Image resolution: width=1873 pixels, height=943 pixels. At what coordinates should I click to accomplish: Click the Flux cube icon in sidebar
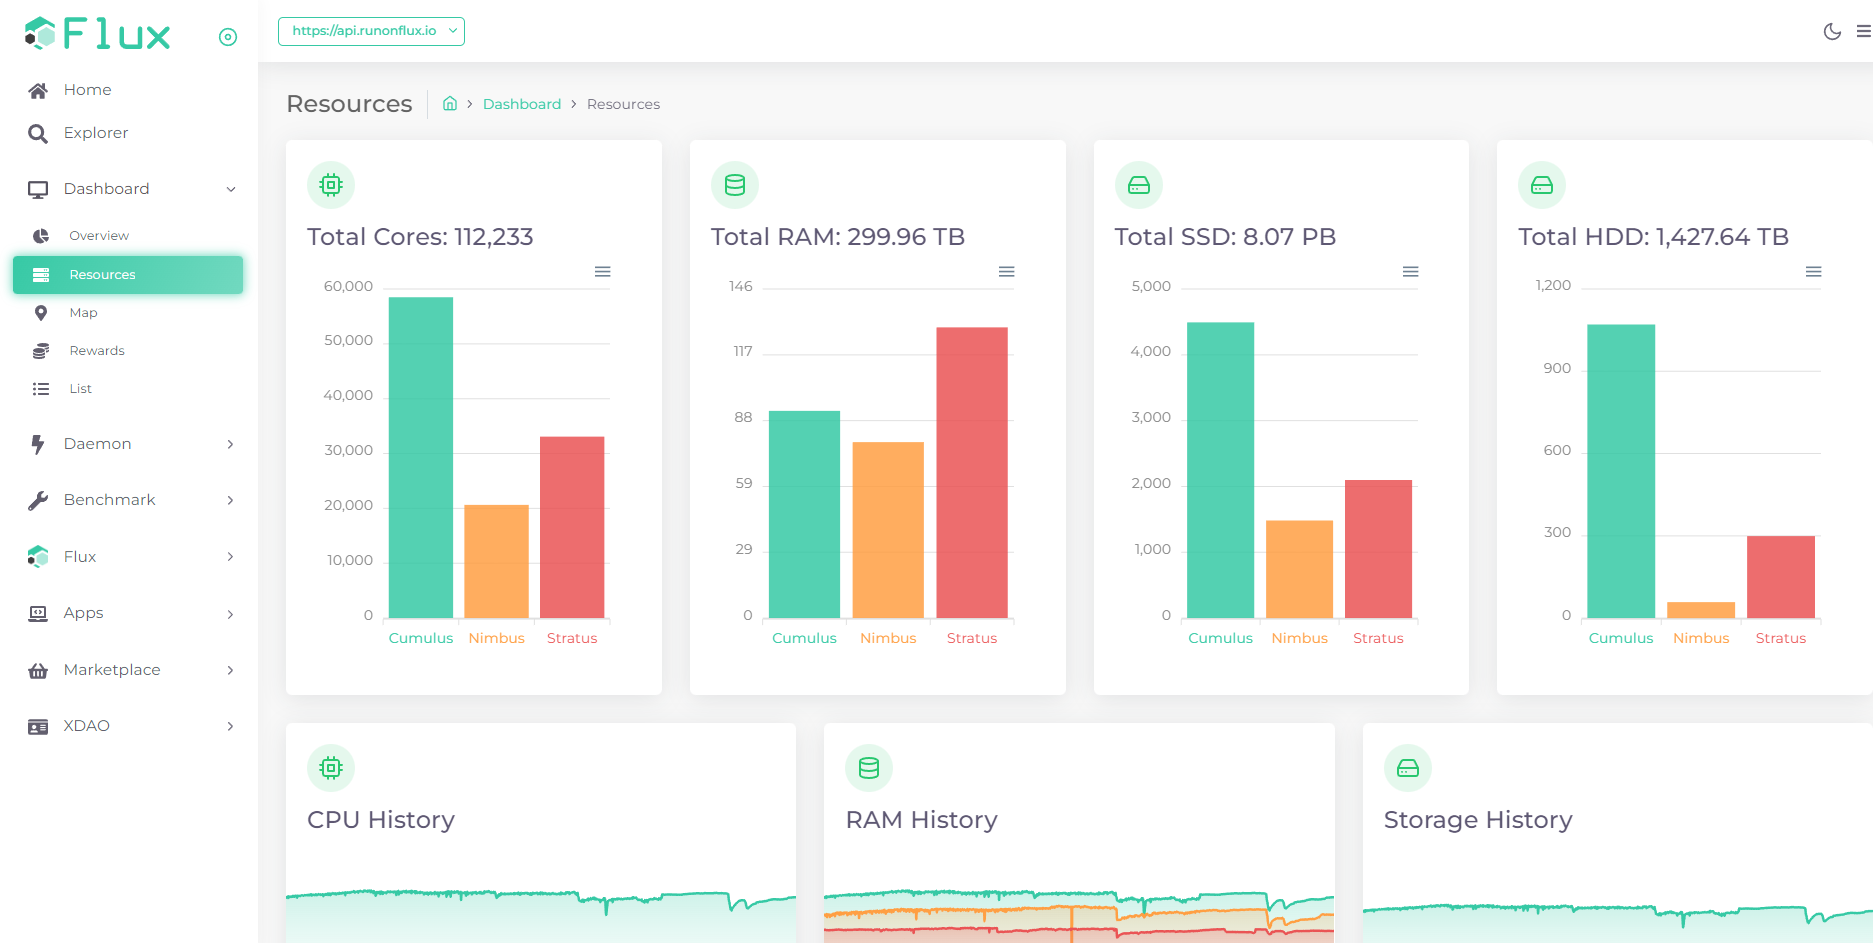[38, 557]
